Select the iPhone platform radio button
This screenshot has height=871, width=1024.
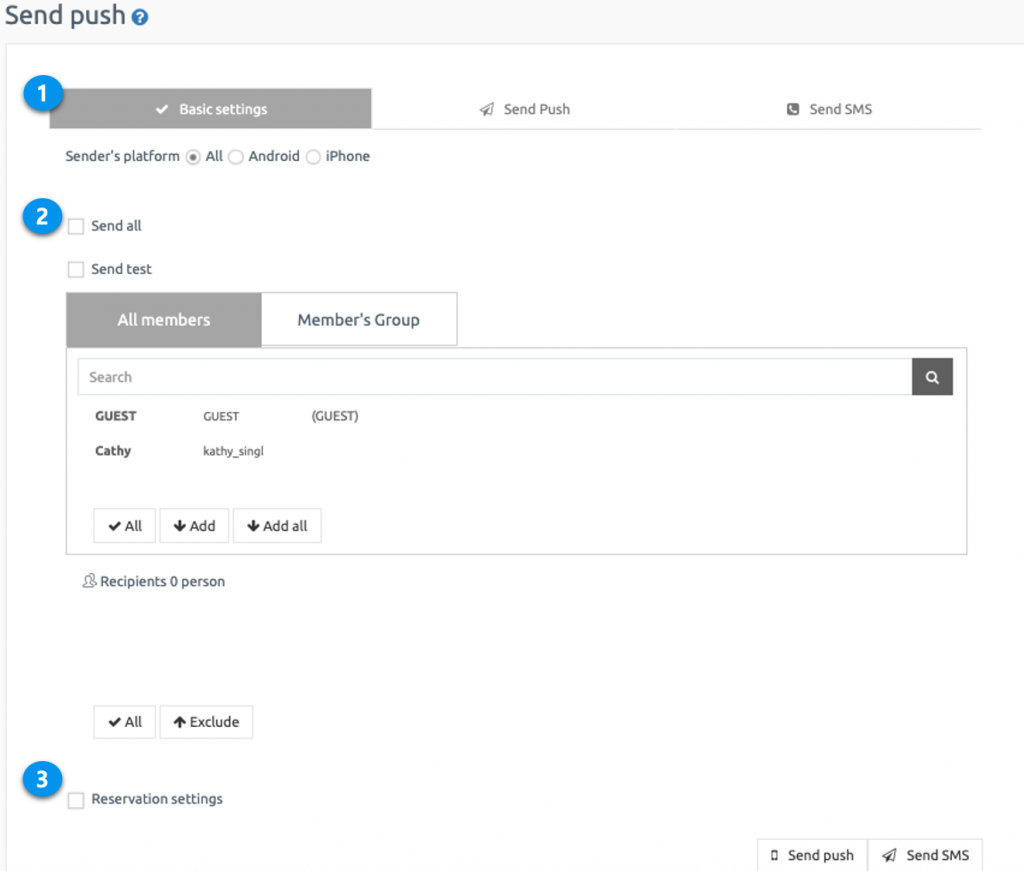click(312, 156)
